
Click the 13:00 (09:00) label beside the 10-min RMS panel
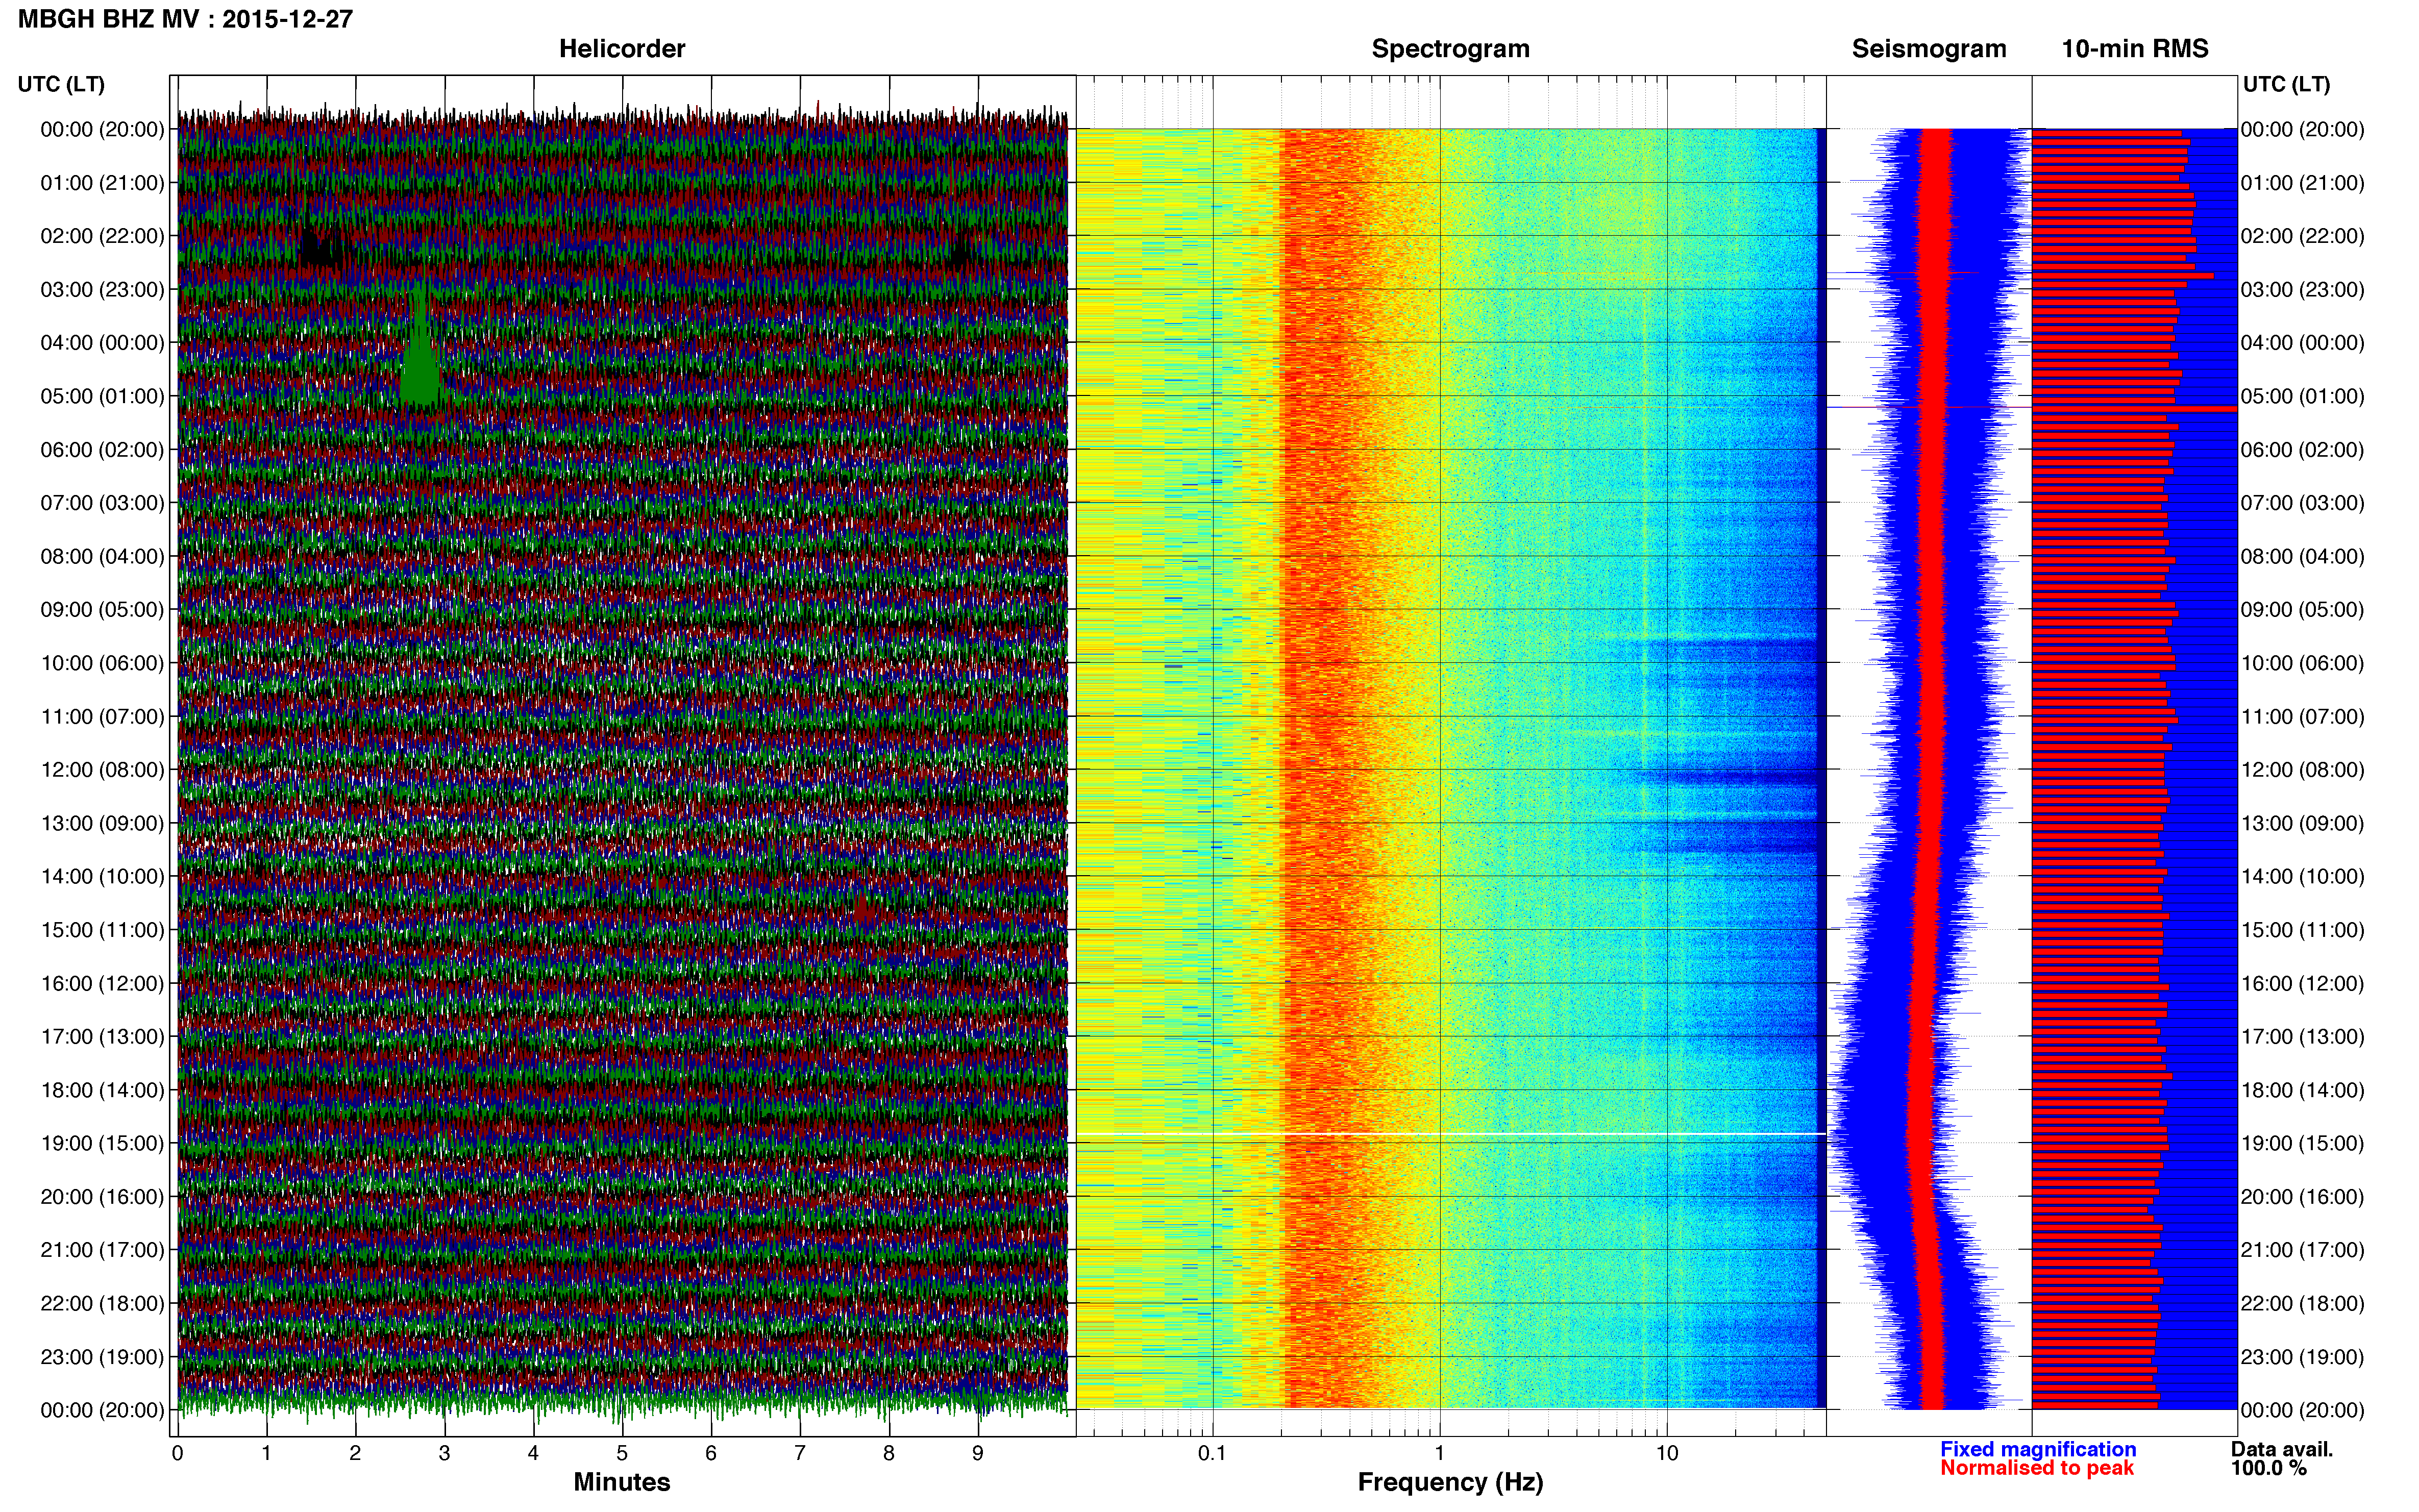[2303, 823]
